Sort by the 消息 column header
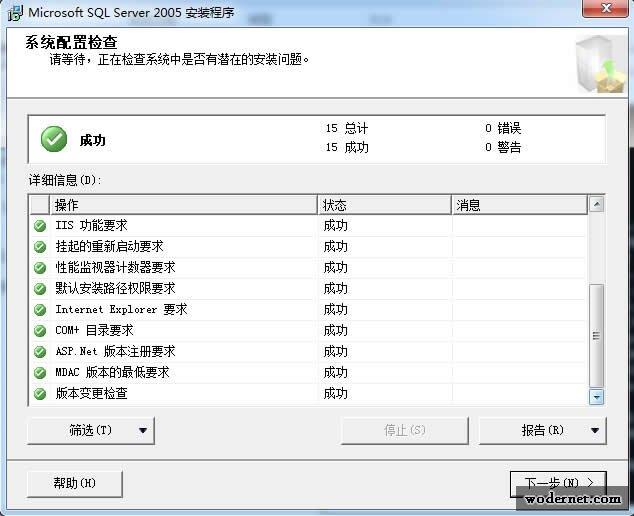 (520, 205)
